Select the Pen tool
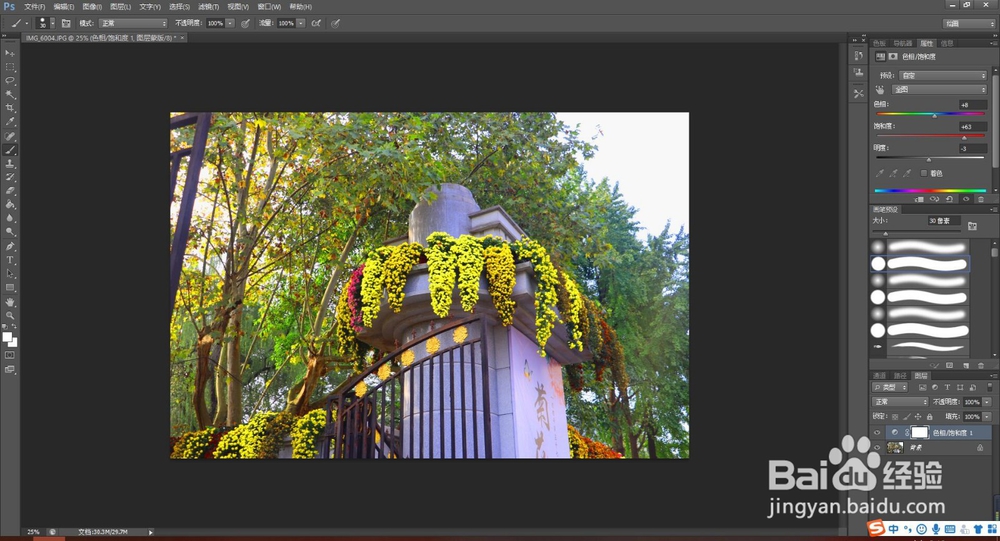 [x=10, y=246]
